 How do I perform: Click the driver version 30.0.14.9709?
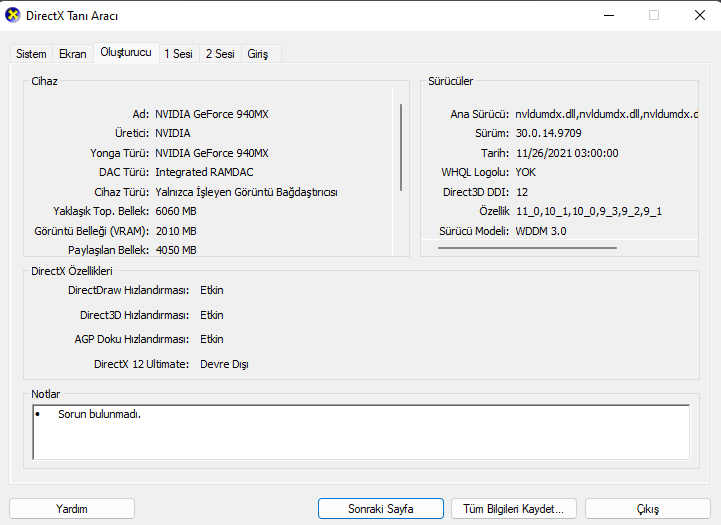(549, 133)
